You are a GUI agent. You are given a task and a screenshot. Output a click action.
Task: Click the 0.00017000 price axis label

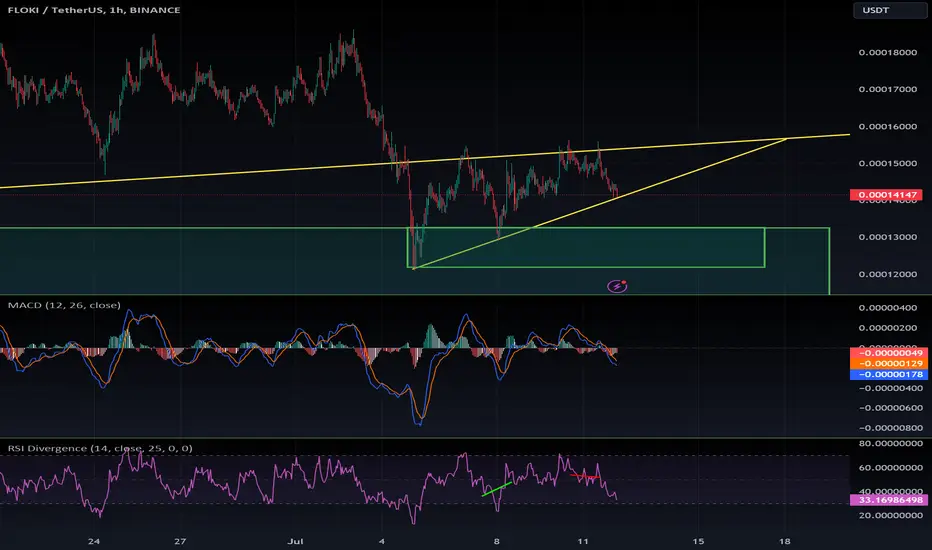click(887, 89)
